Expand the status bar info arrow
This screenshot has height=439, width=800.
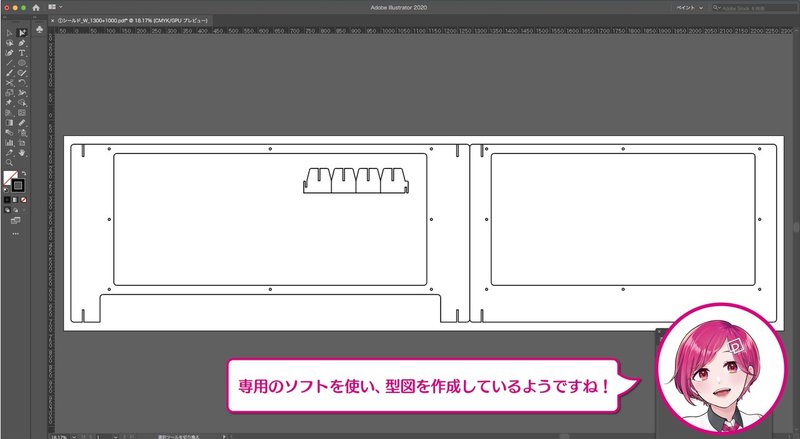(223, 436)
